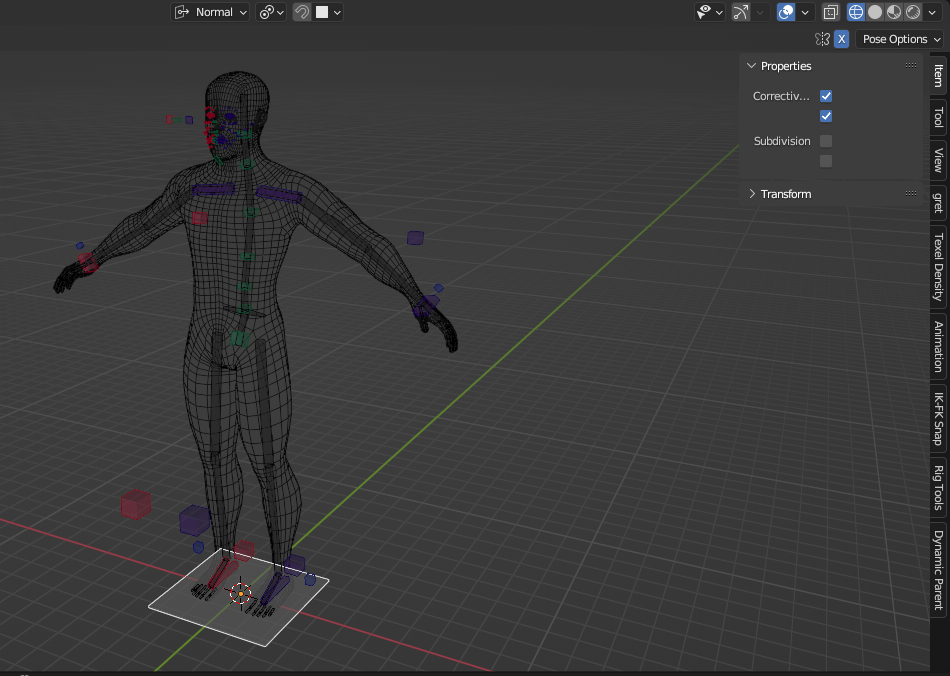Screen dimensions: 950x676
Task: Click the pose mirror butterfly icon
Action: click(x=822, y=39)
